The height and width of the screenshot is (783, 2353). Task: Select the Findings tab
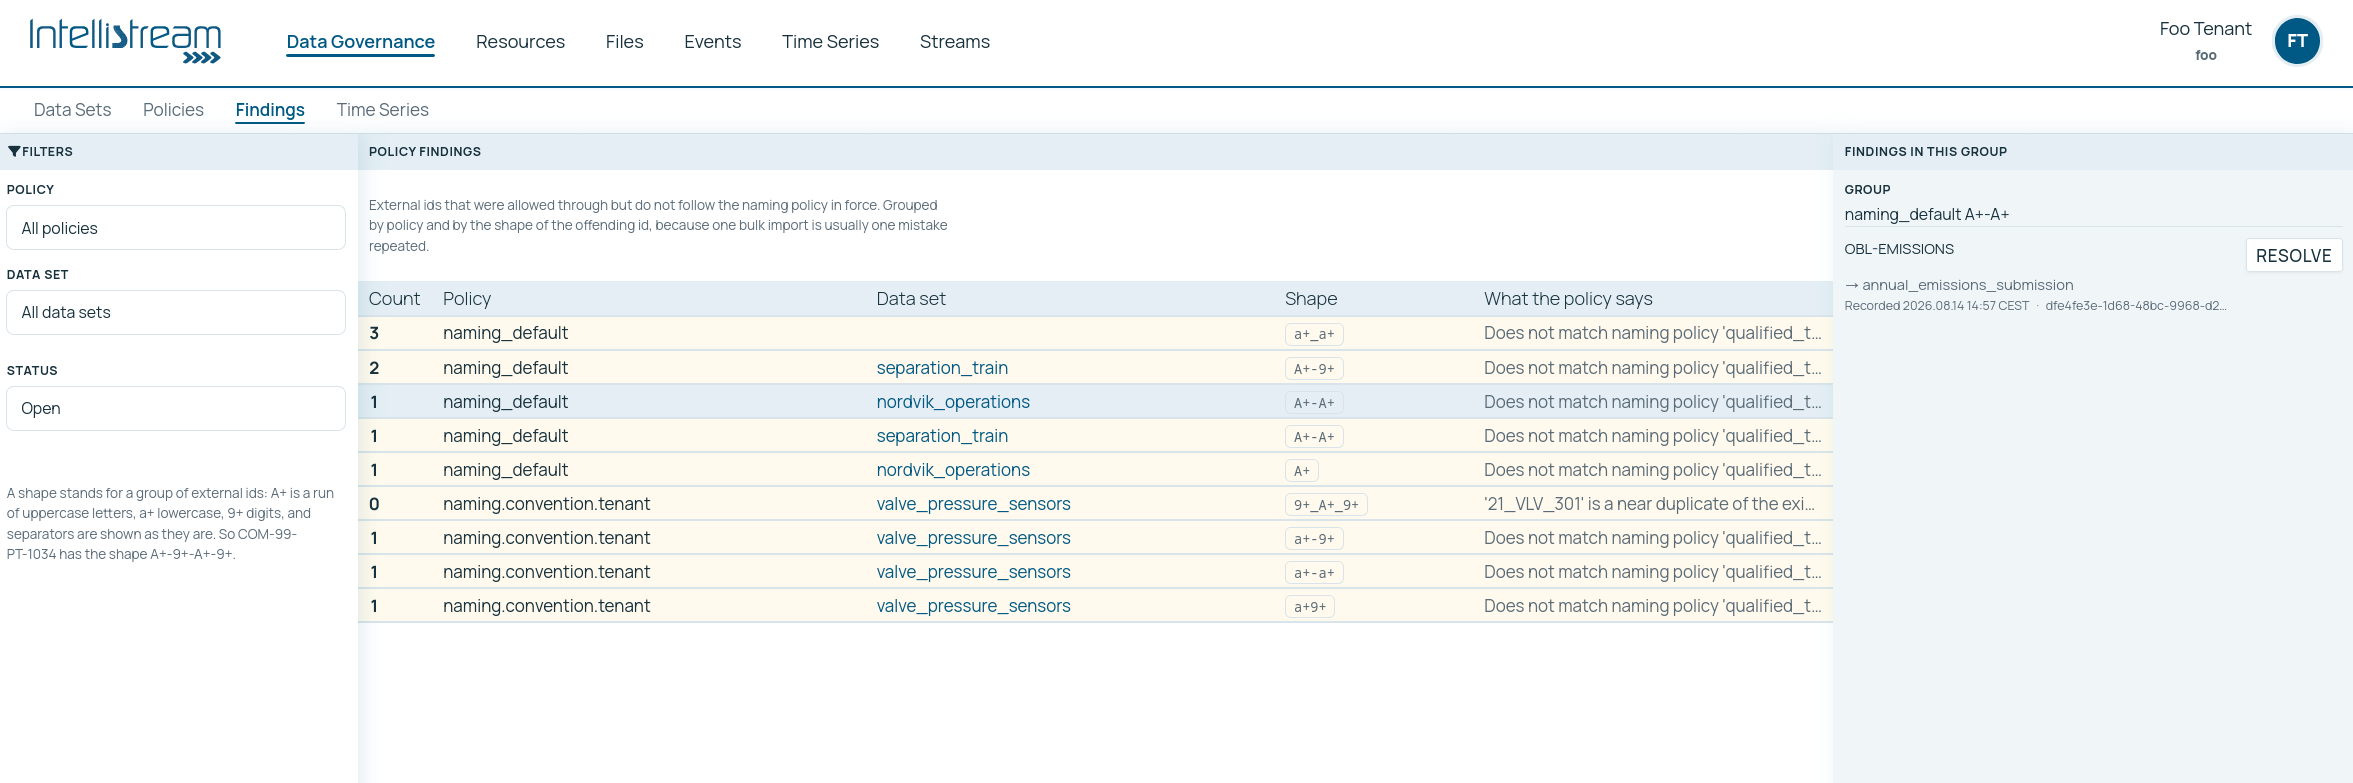pyautogui.click(x=270, y=110)
